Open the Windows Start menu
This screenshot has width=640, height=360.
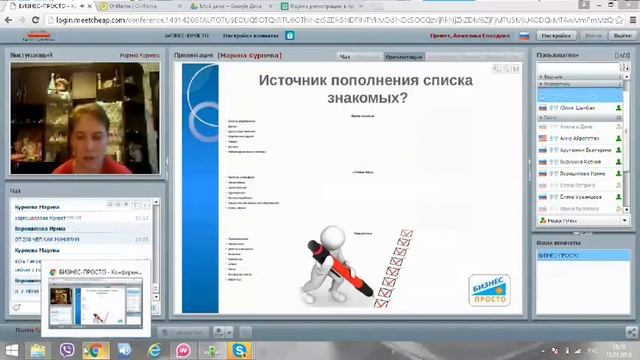11,351
